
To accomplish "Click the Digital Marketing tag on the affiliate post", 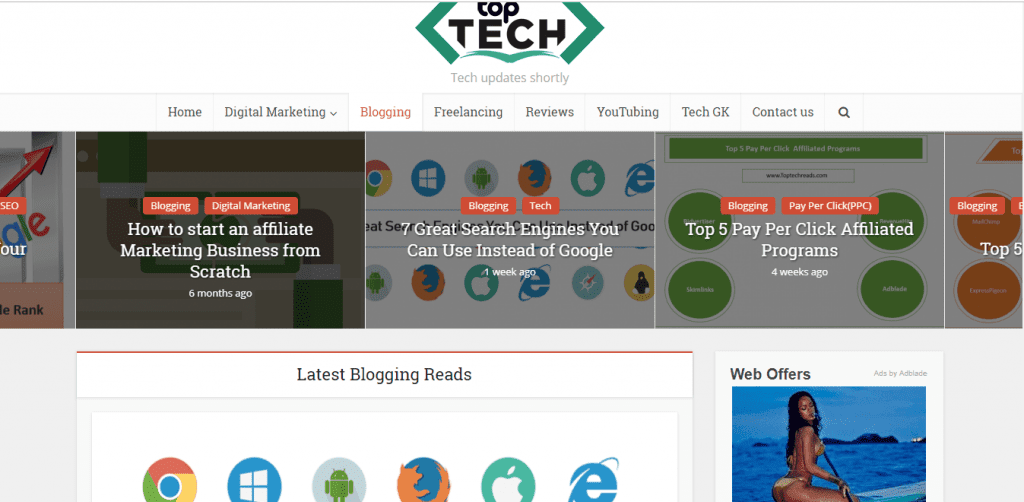I will (251, 206).
